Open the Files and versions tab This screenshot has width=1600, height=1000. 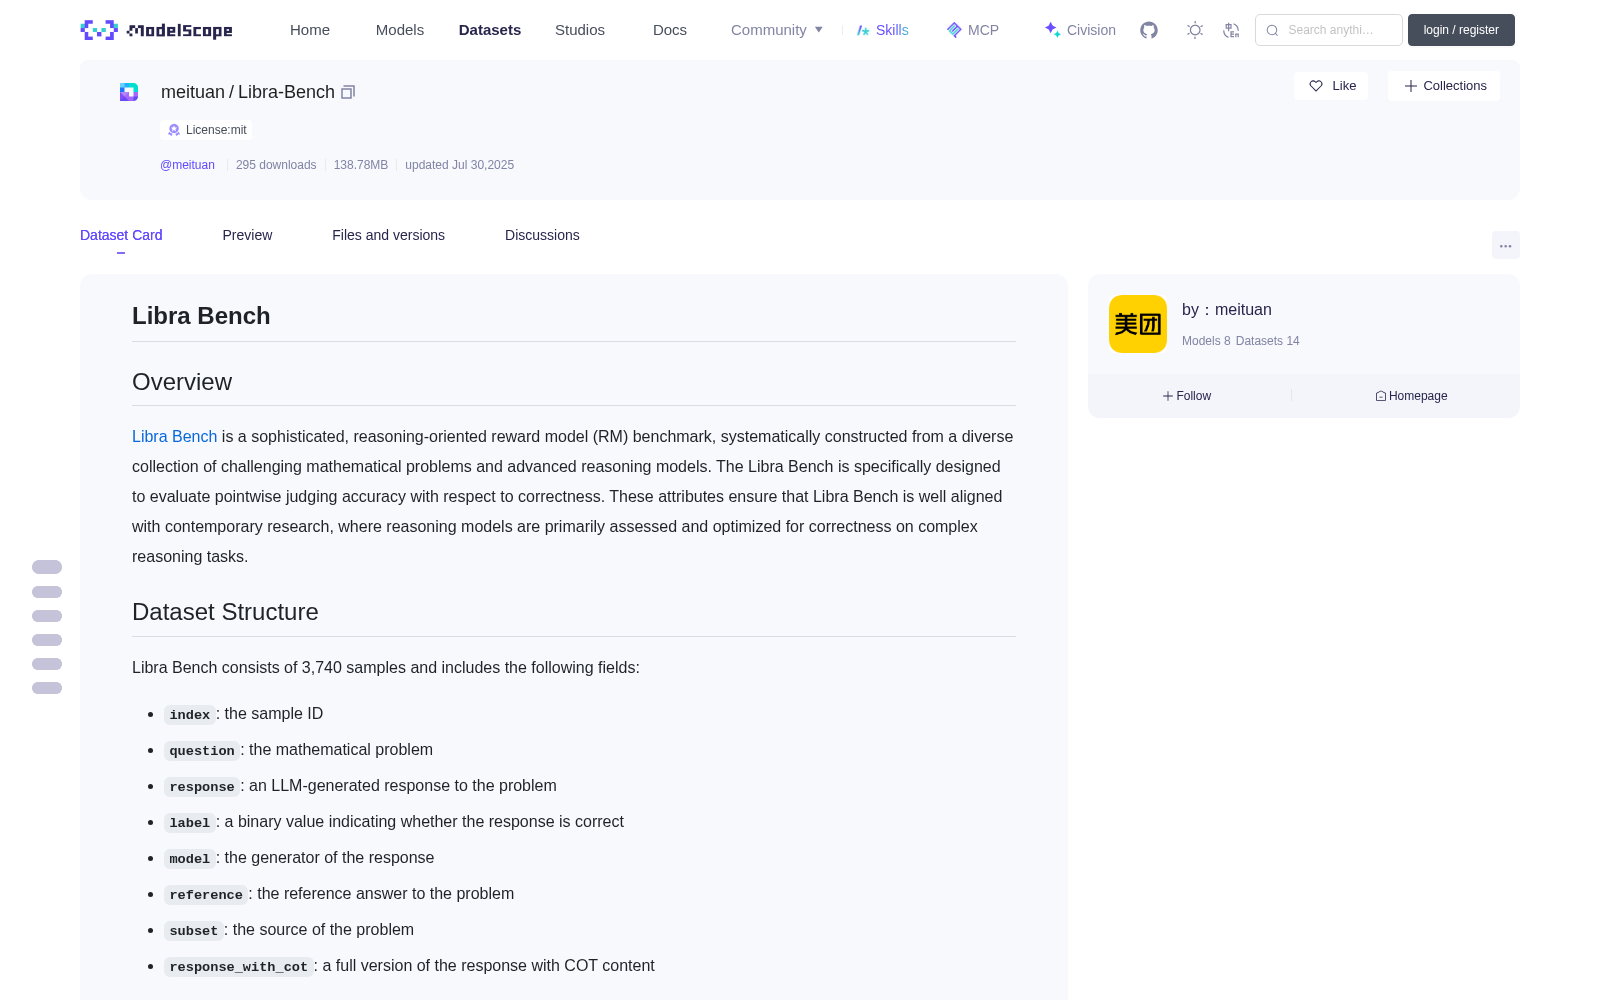click(388, 235)
